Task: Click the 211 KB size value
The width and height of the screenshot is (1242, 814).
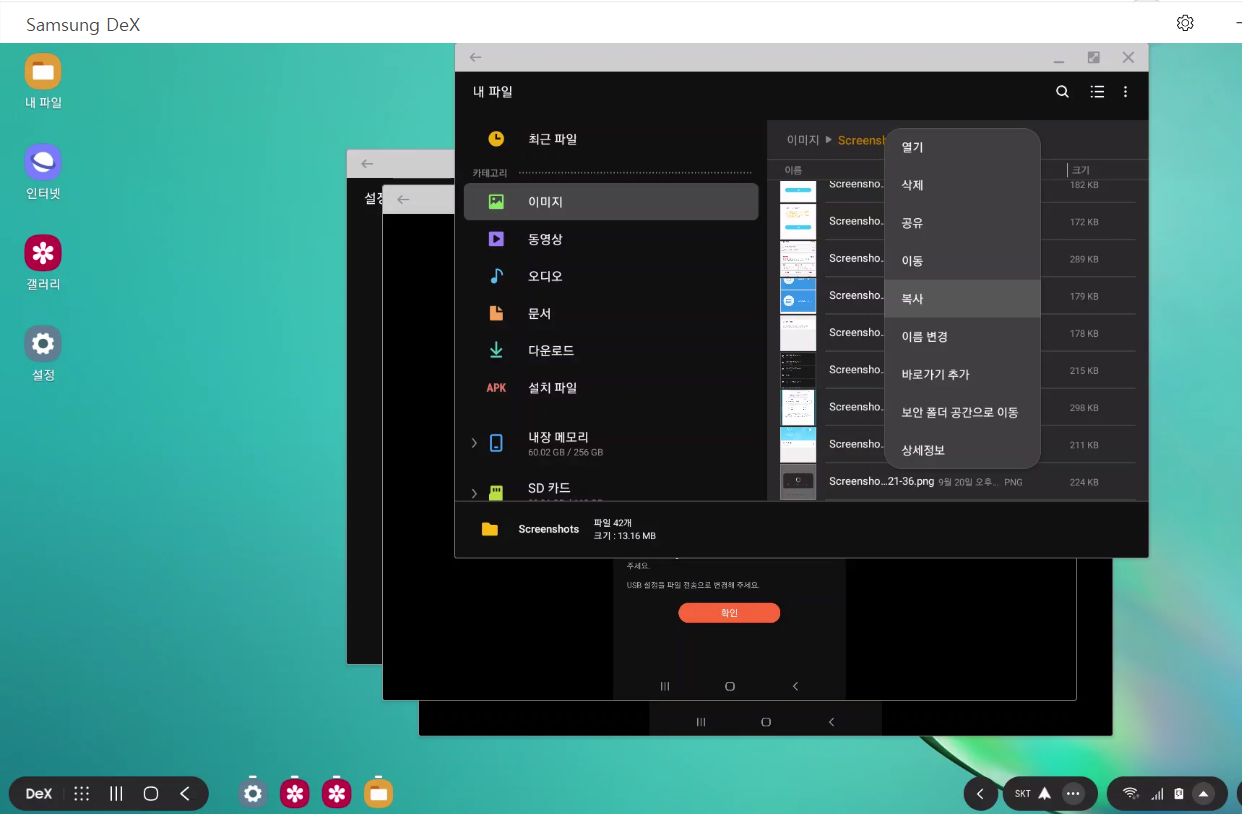Action: [1084, 445]
